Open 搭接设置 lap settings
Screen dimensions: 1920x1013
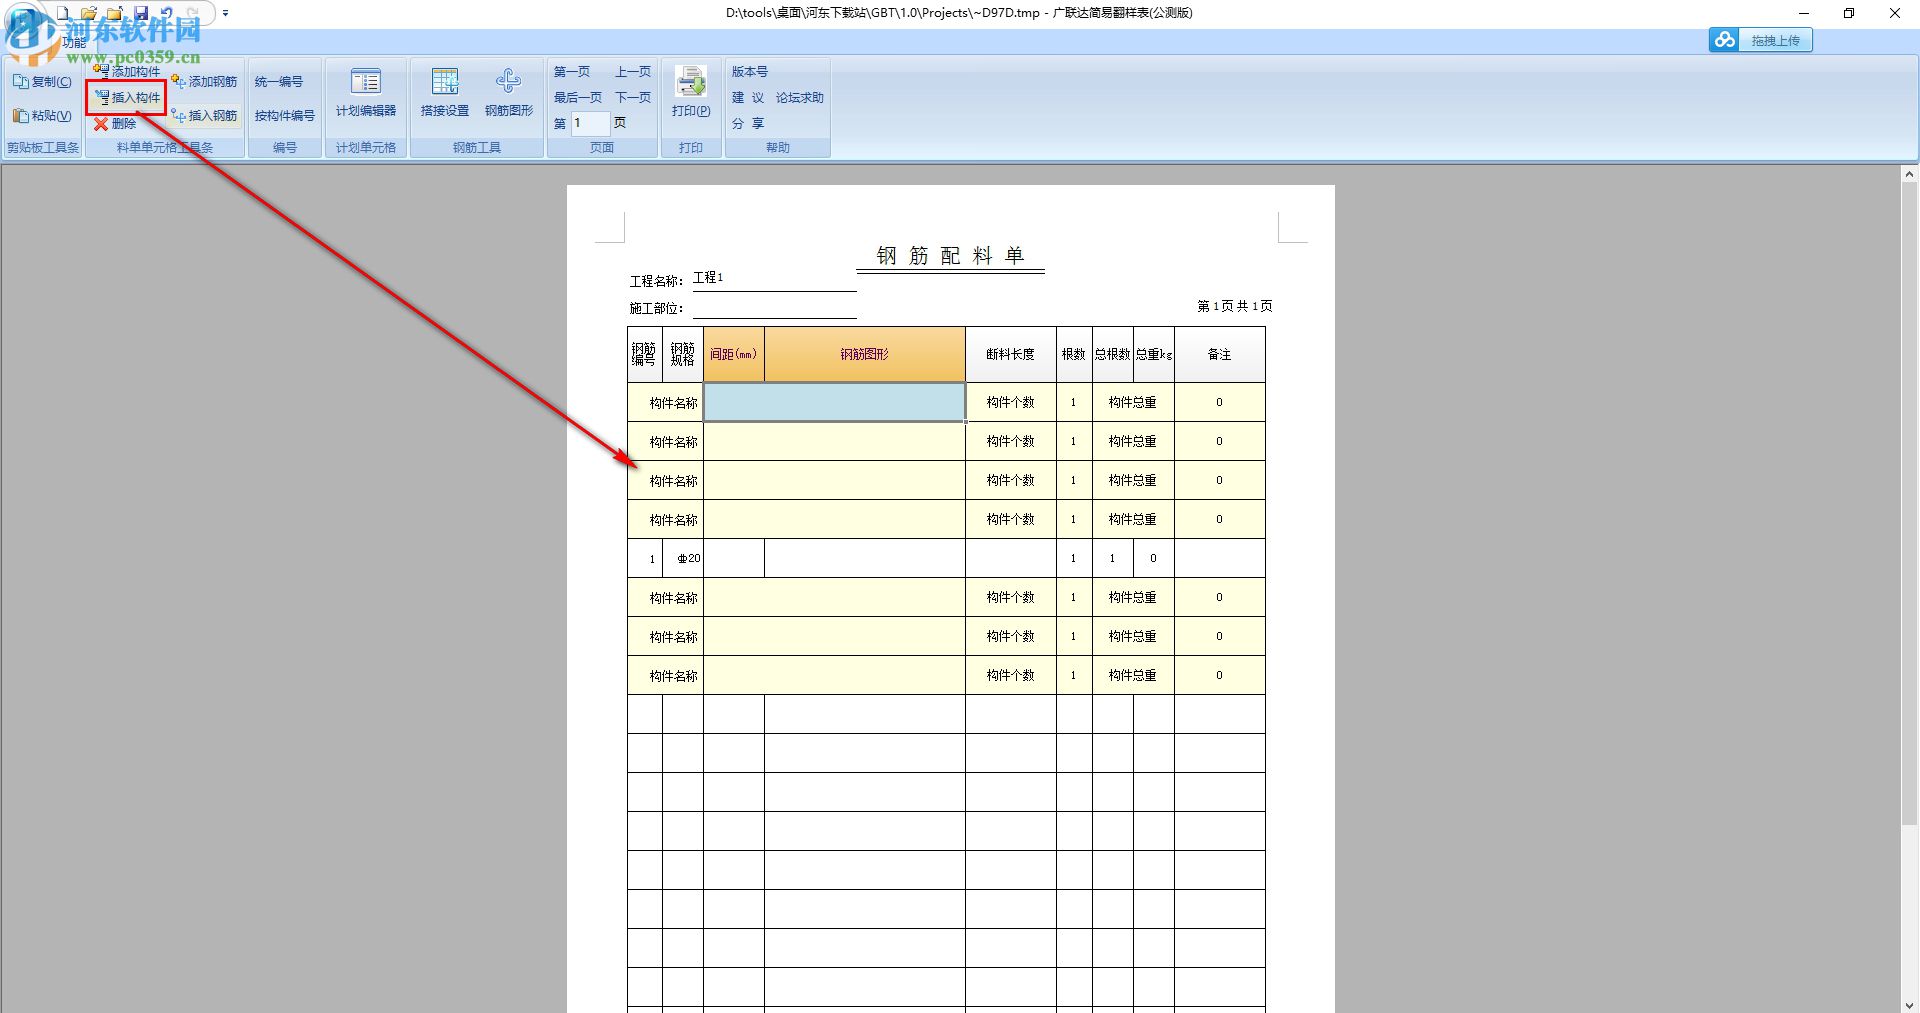tap(445, 94)
